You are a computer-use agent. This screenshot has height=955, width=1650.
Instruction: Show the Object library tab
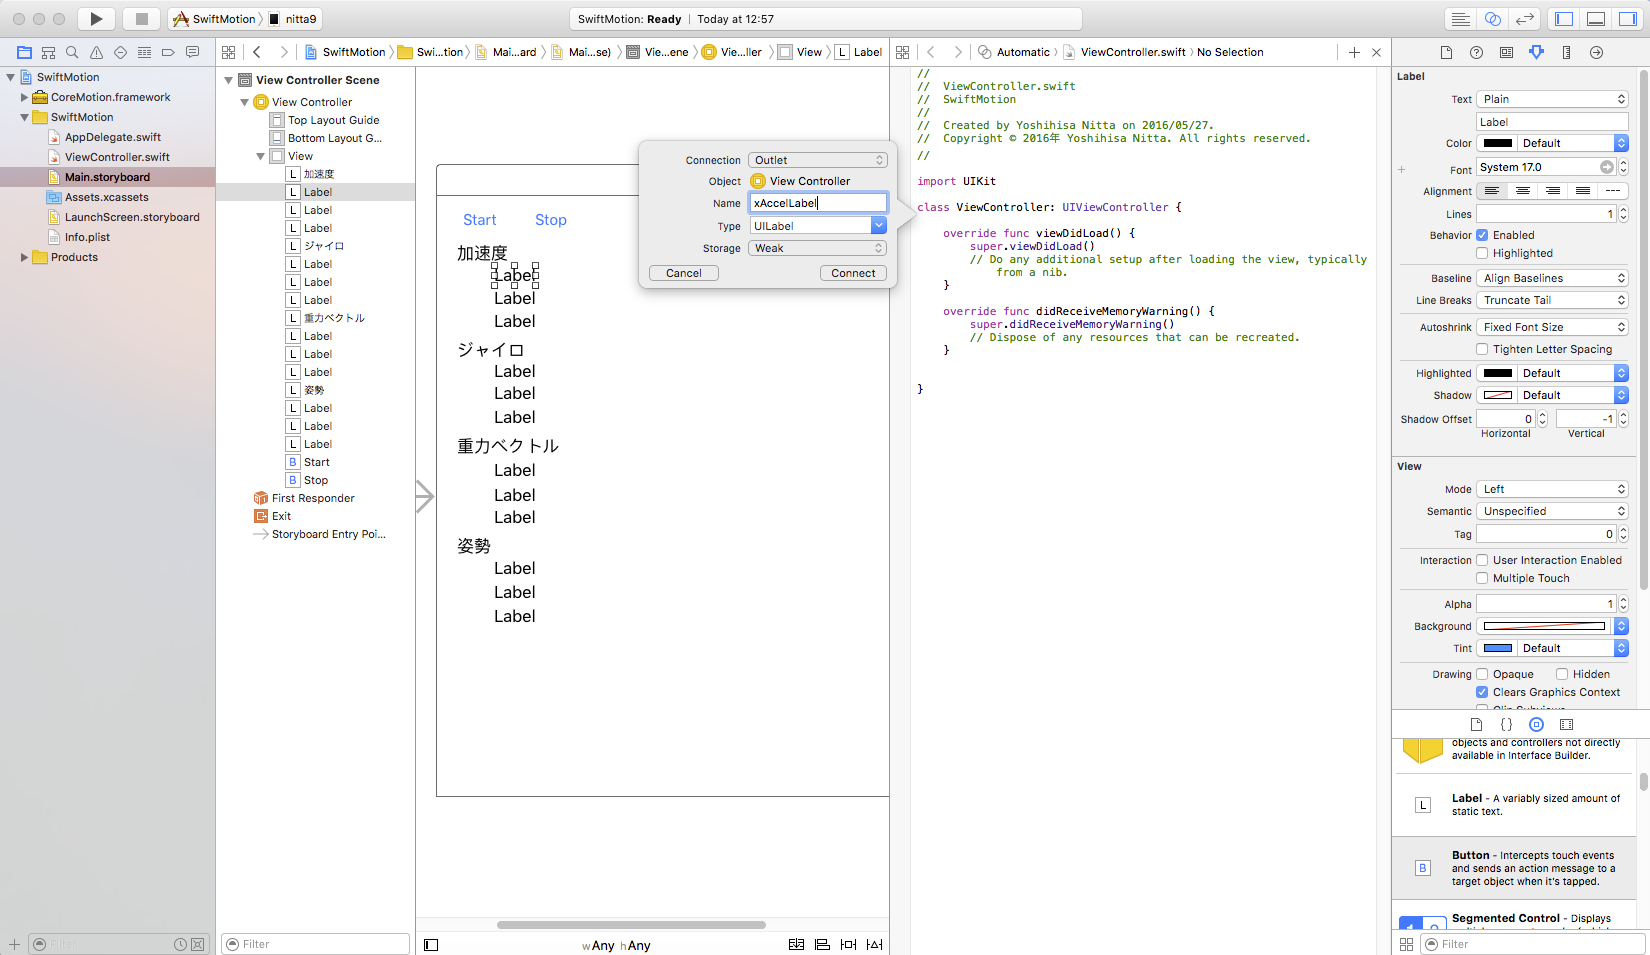pyautogui.click(x=1536, y=724)
